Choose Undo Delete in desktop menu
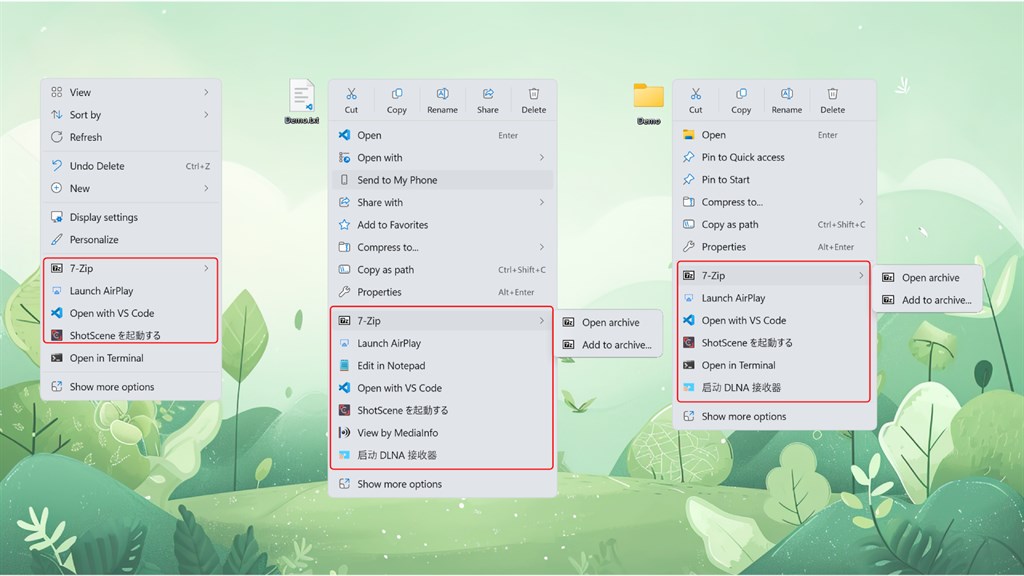Image resolution: width=1024 pixels, height=576 pixels. point(131,166)
